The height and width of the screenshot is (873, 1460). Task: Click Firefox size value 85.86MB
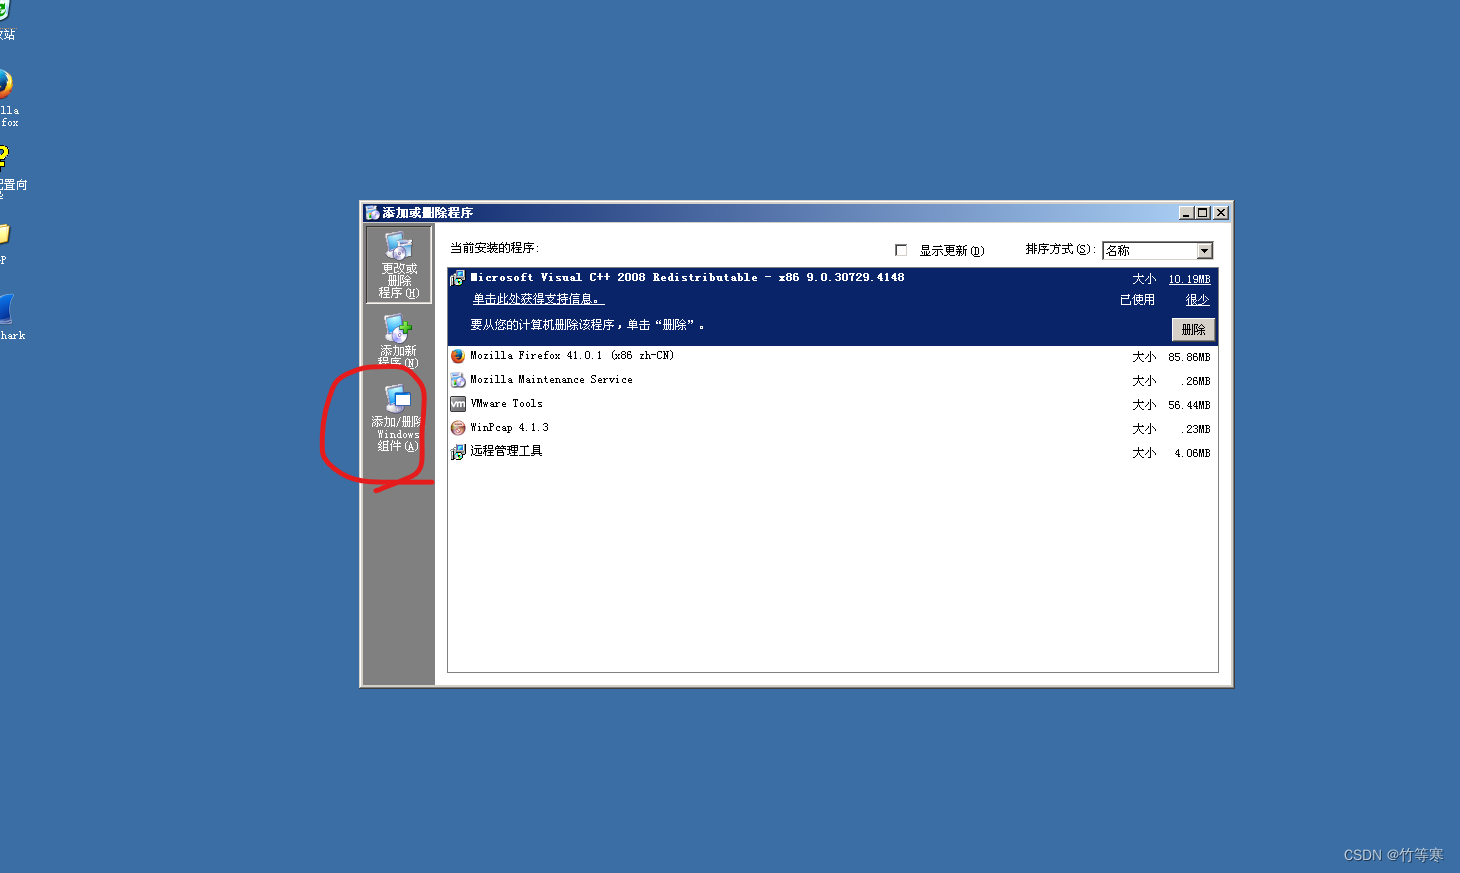pos(1189,357)
